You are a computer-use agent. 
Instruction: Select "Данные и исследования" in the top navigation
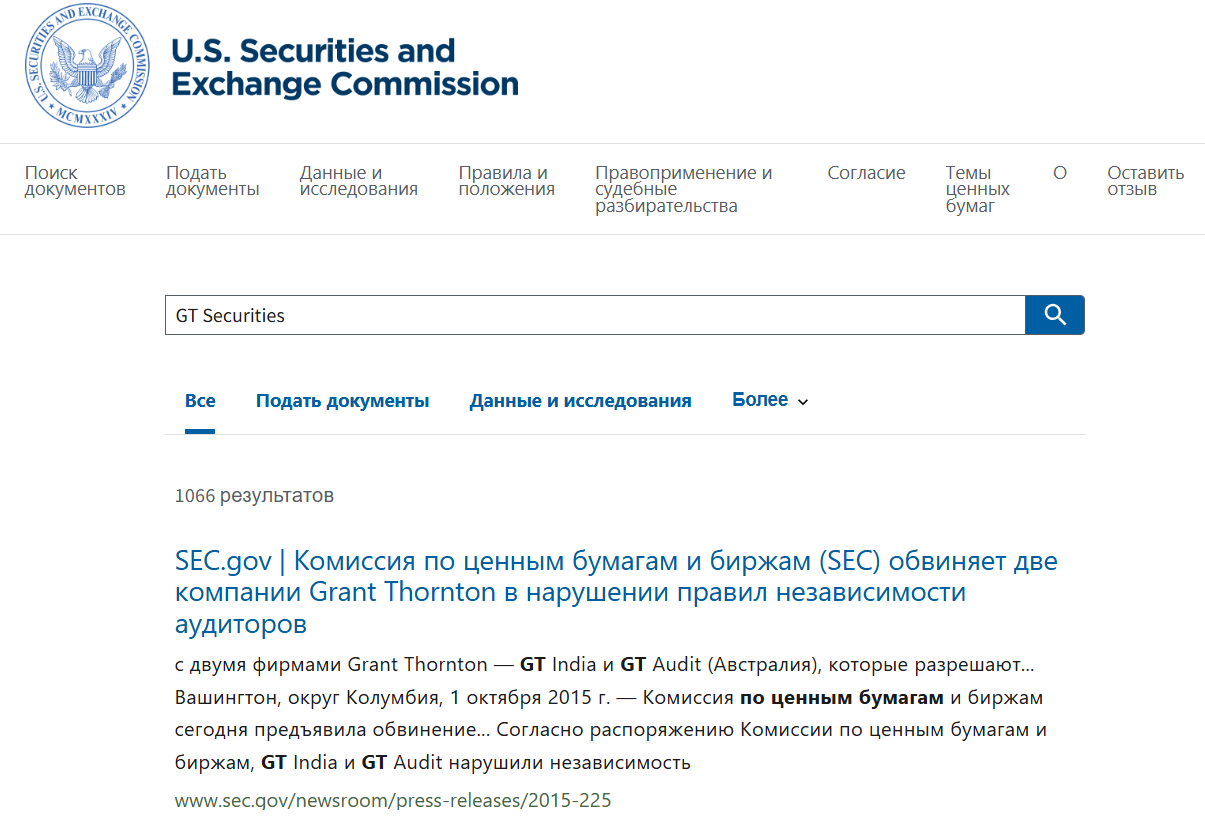pos(358,180)
